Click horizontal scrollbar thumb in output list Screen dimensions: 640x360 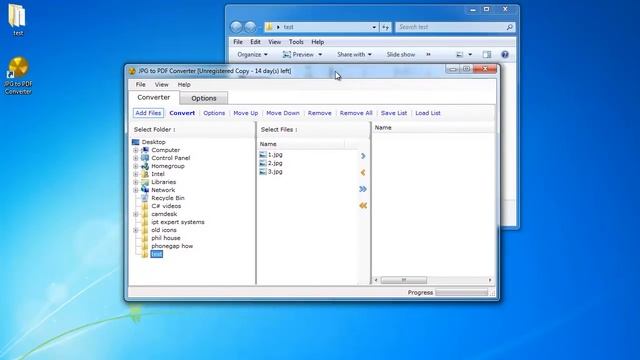404,280
